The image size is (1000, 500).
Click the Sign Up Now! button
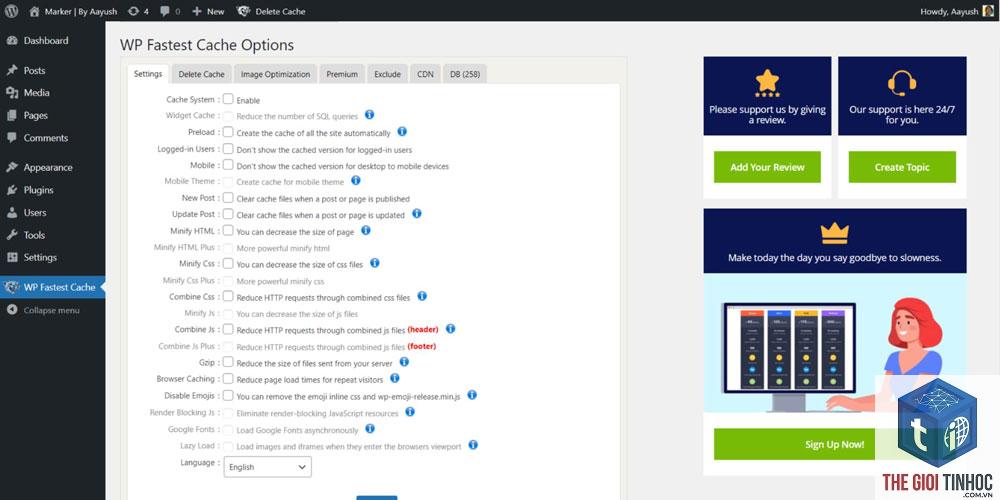pos(835,445)
